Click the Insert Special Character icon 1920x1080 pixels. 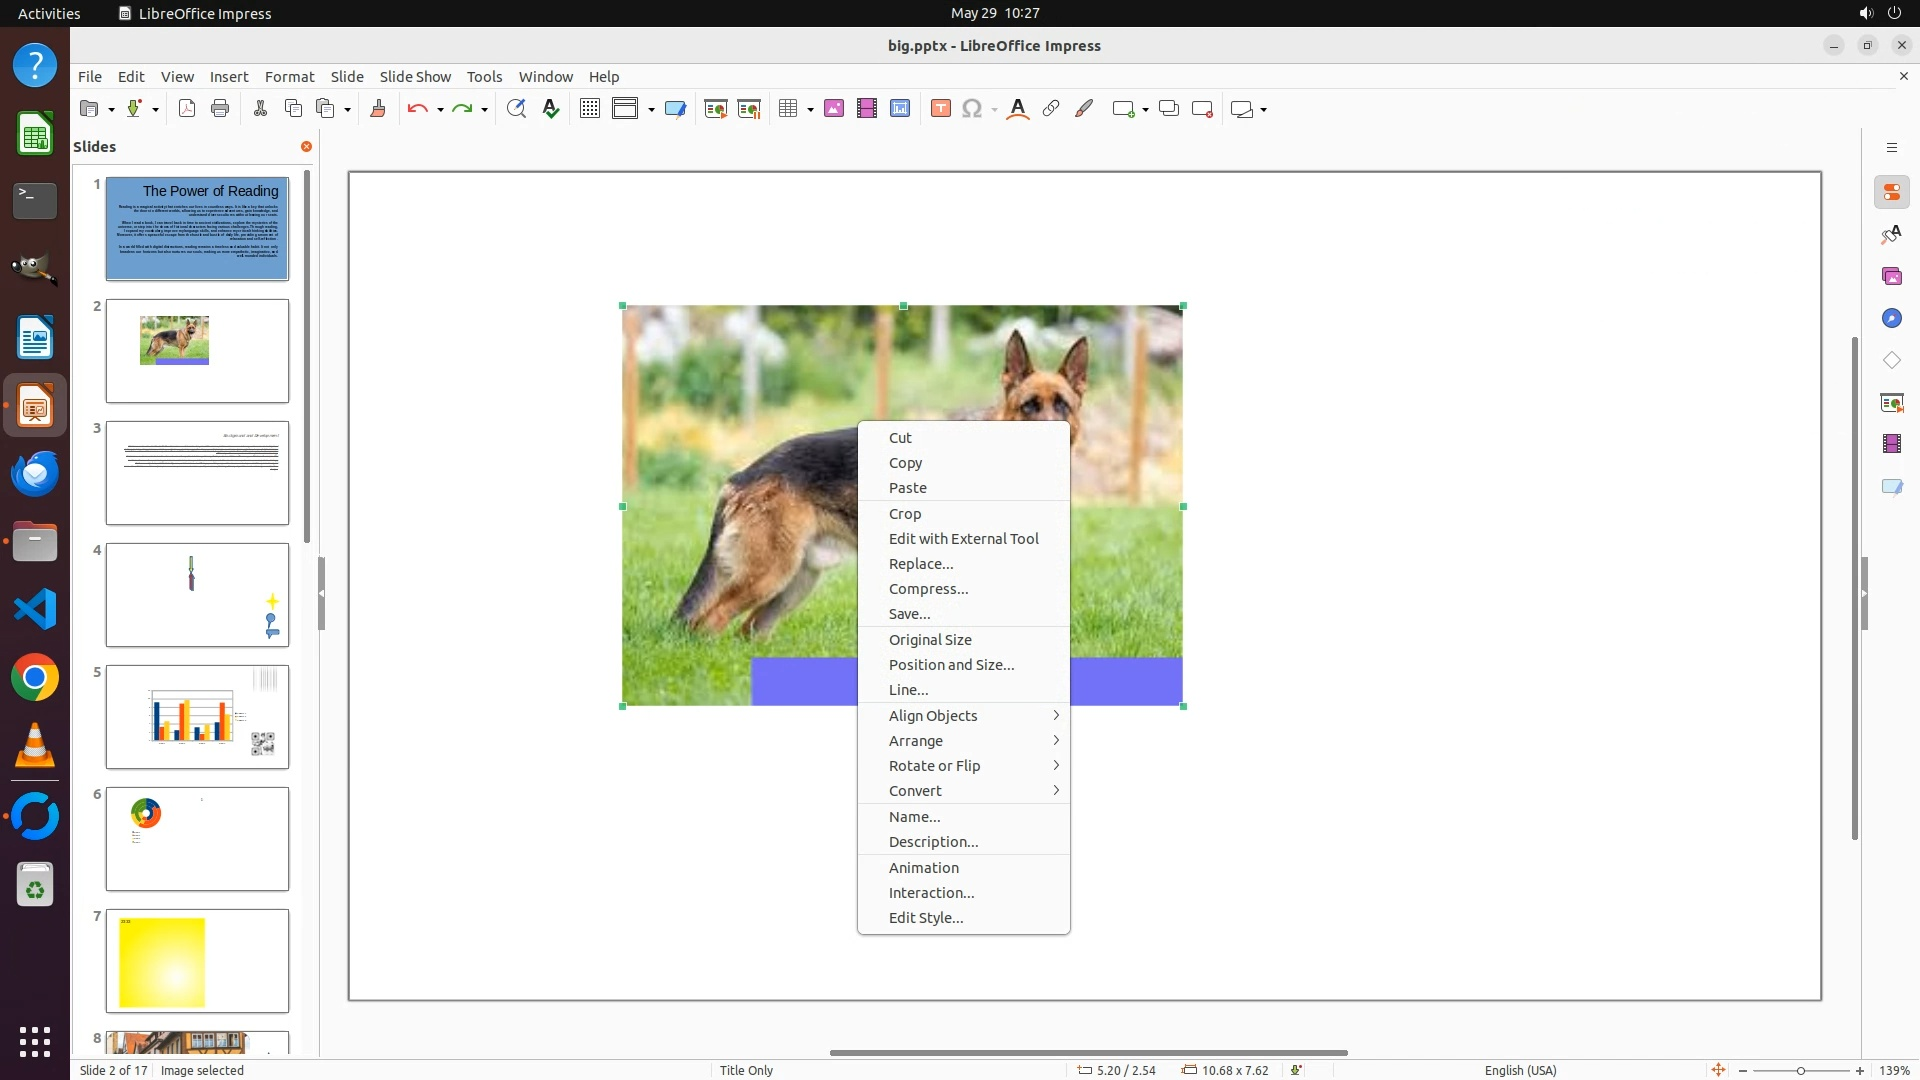click(x=971, y=109)
